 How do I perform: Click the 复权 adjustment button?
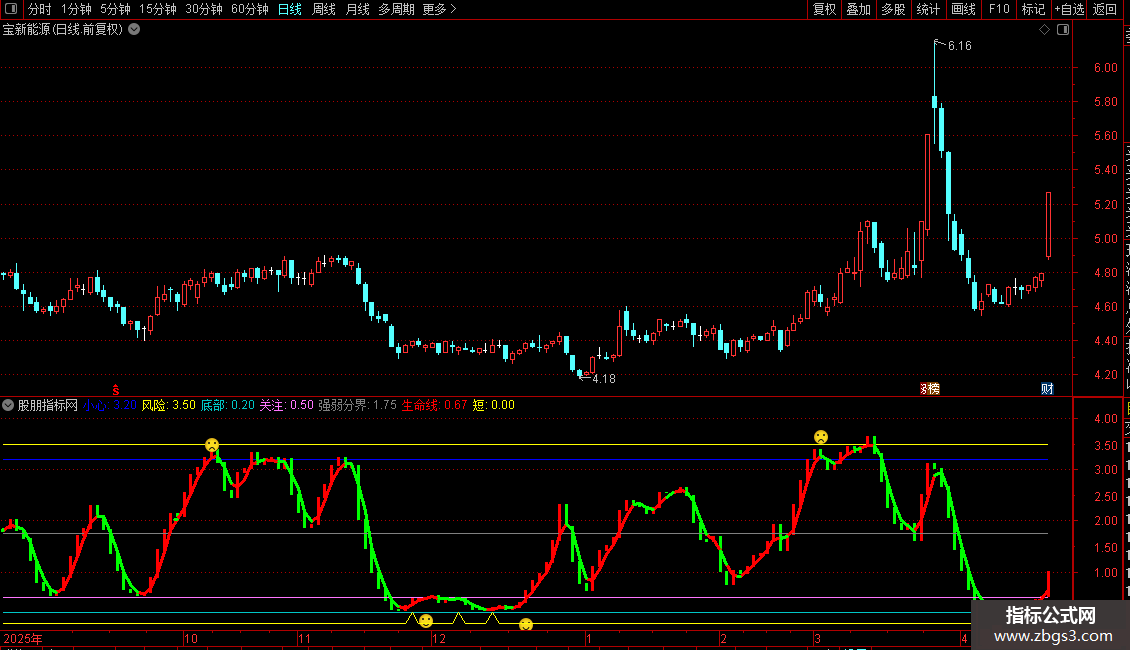824,9
